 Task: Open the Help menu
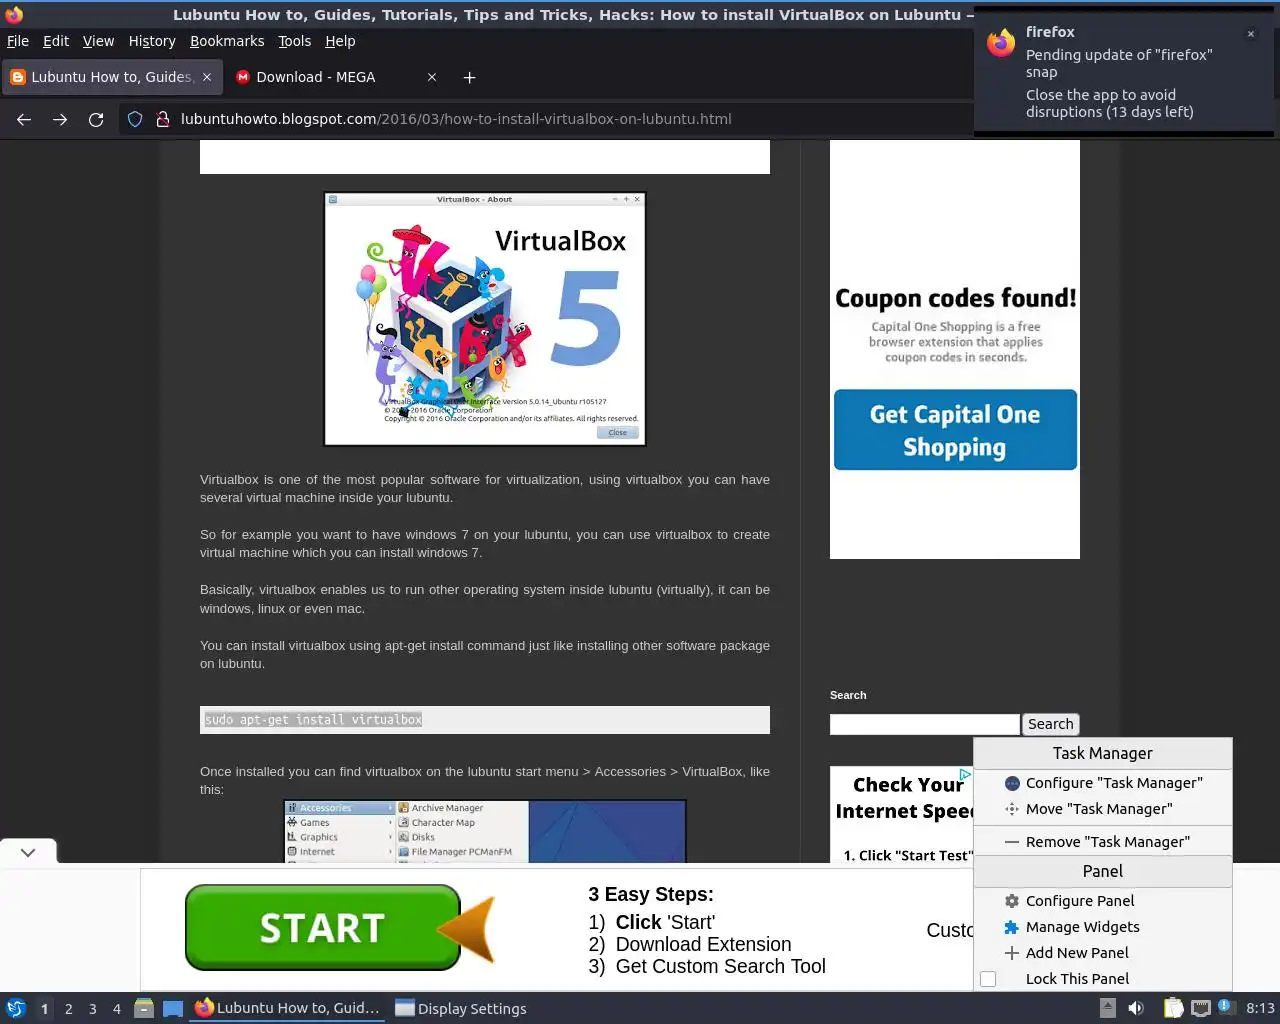click(x=340, y=41)
